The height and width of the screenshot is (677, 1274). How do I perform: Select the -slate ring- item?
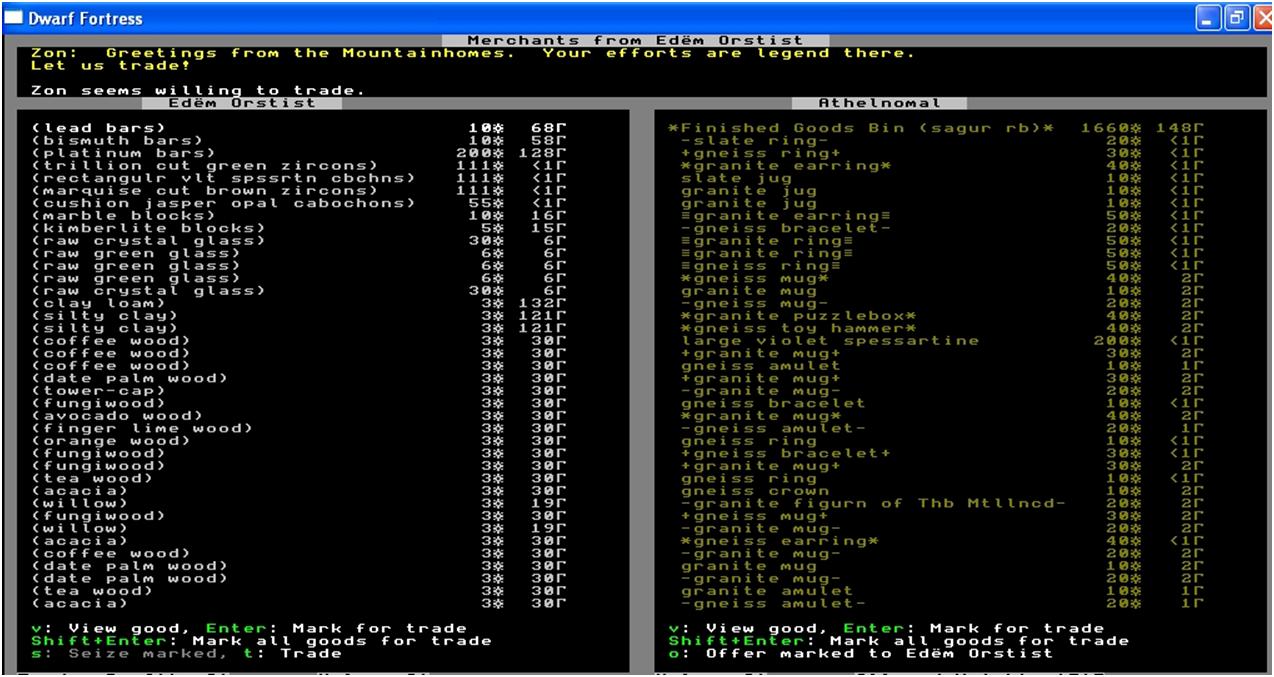point(755,140)
